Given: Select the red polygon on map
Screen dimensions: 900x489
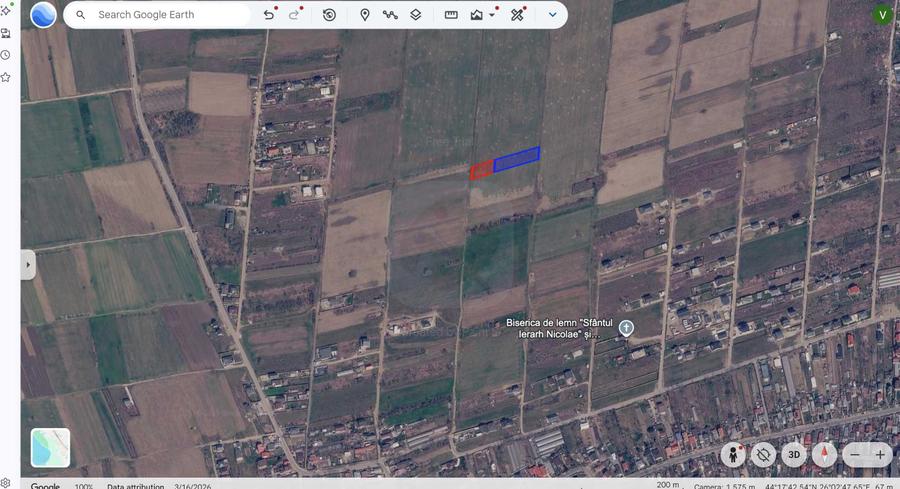Looking at the screenshot, I should (x=482, y=170).
